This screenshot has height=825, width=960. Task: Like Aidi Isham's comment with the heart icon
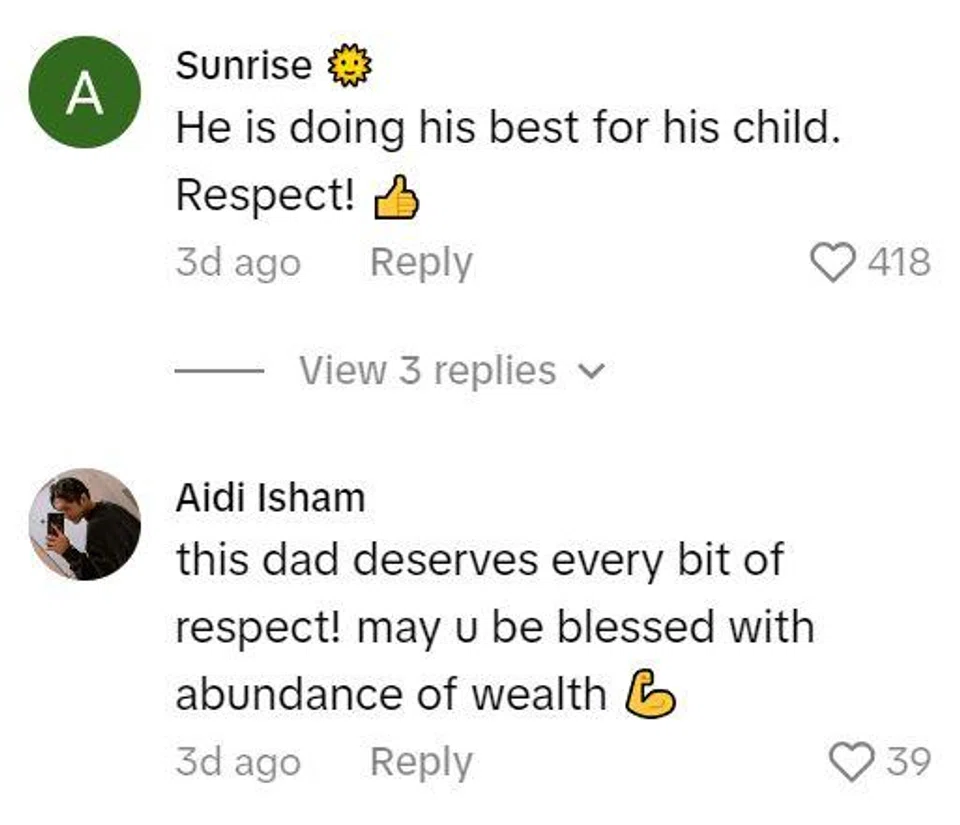point(851,762)
